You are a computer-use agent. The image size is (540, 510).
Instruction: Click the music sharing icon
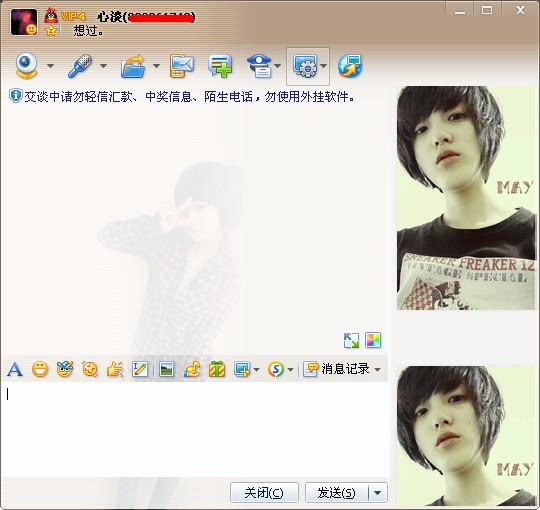click(x=192, y=370)
